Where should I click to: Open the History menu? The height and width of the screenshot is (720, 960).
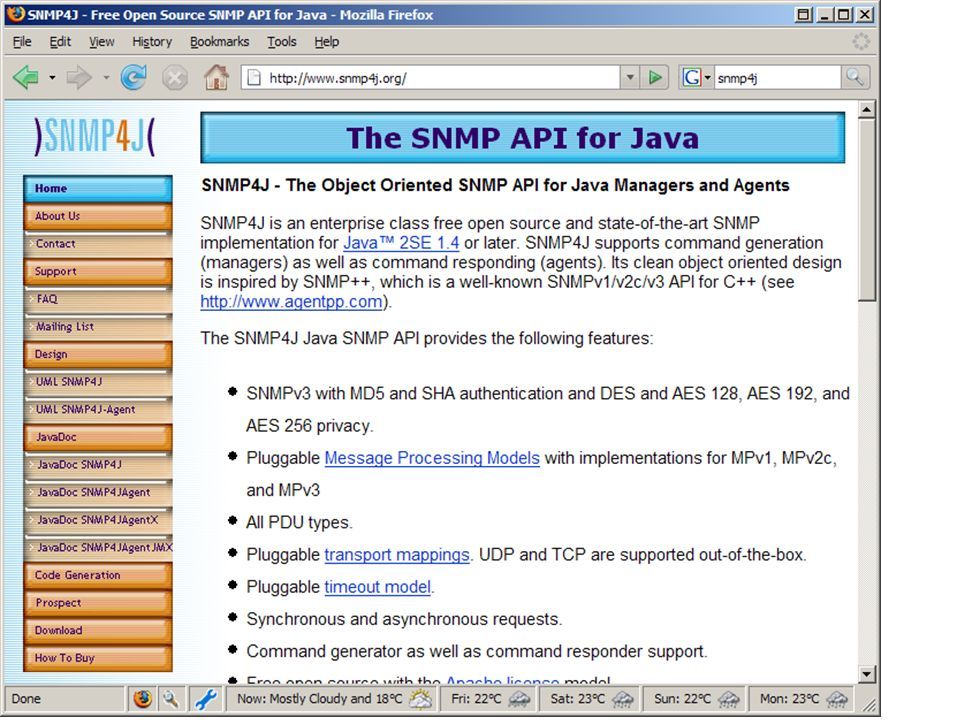(x=152, y=42)
